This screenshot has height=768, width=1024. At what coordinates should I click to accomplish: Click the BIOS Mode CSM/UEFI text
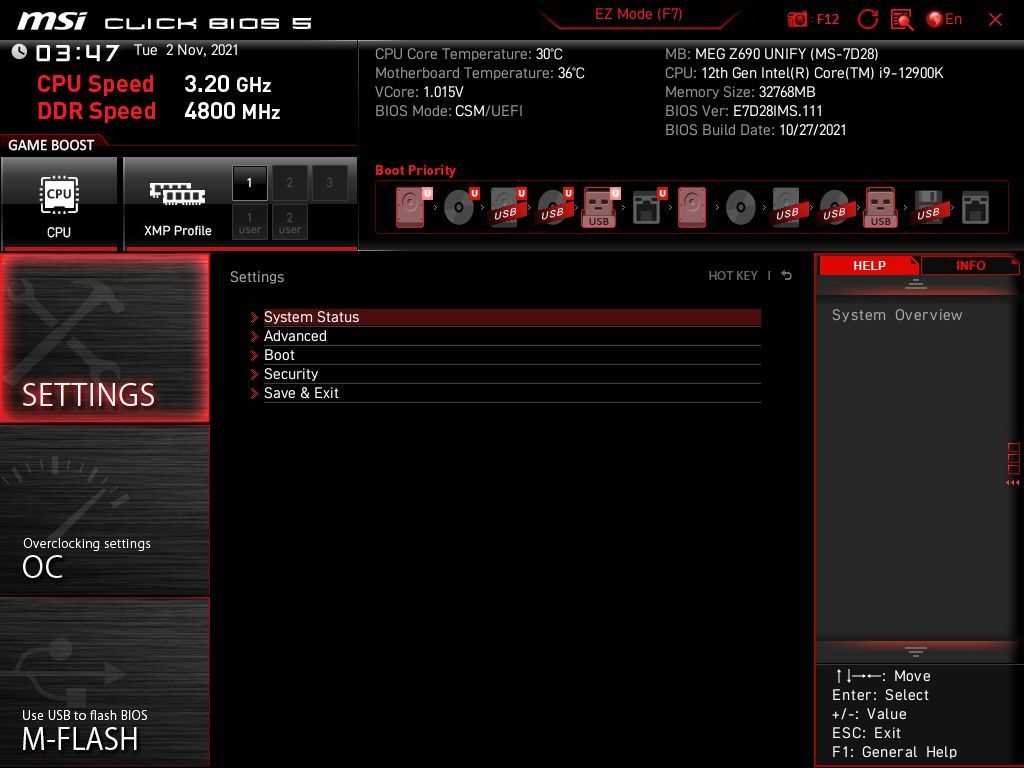pyautogui.click(x=449, y=111)
